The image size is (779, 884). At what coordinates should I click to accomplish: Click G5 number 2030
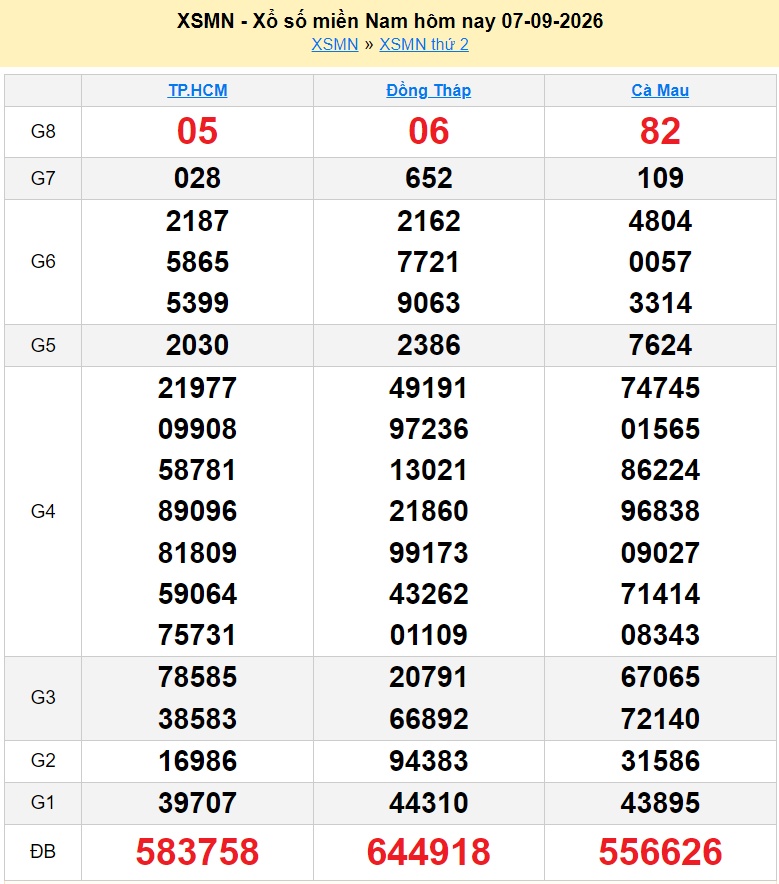(197, 345)
